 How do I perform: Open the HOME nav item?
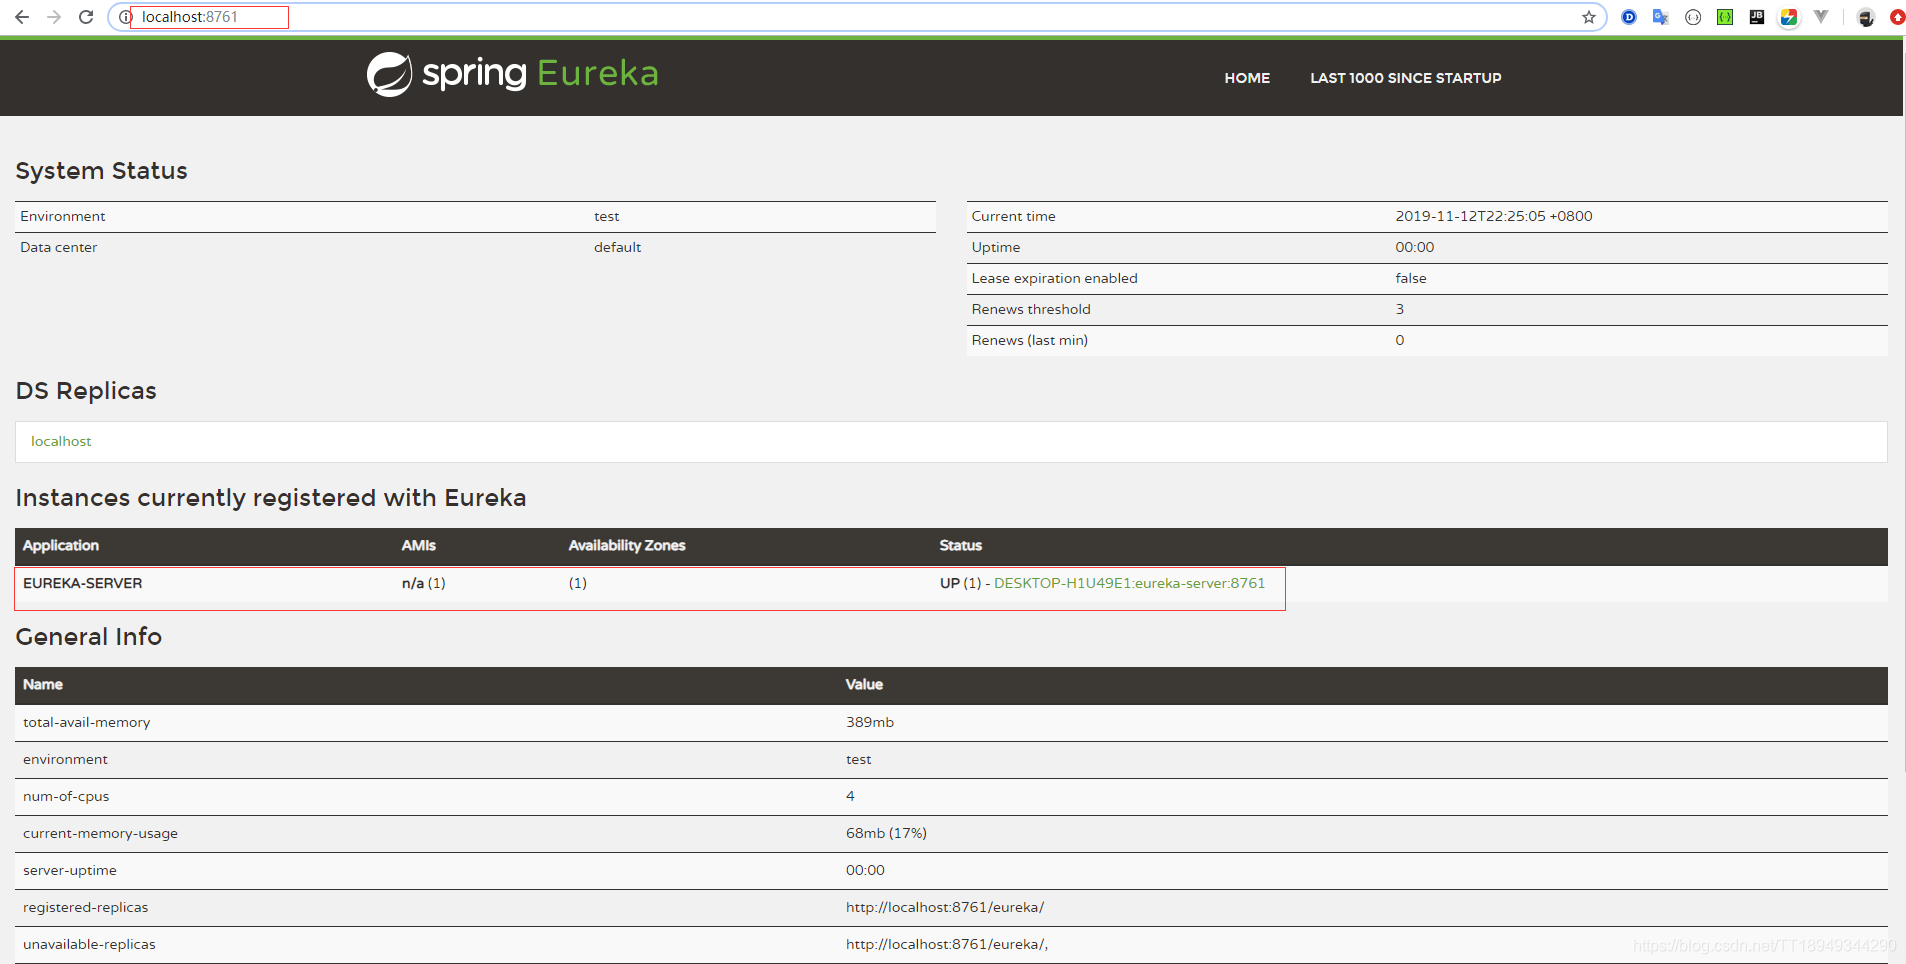click(x=1247, y=78)
